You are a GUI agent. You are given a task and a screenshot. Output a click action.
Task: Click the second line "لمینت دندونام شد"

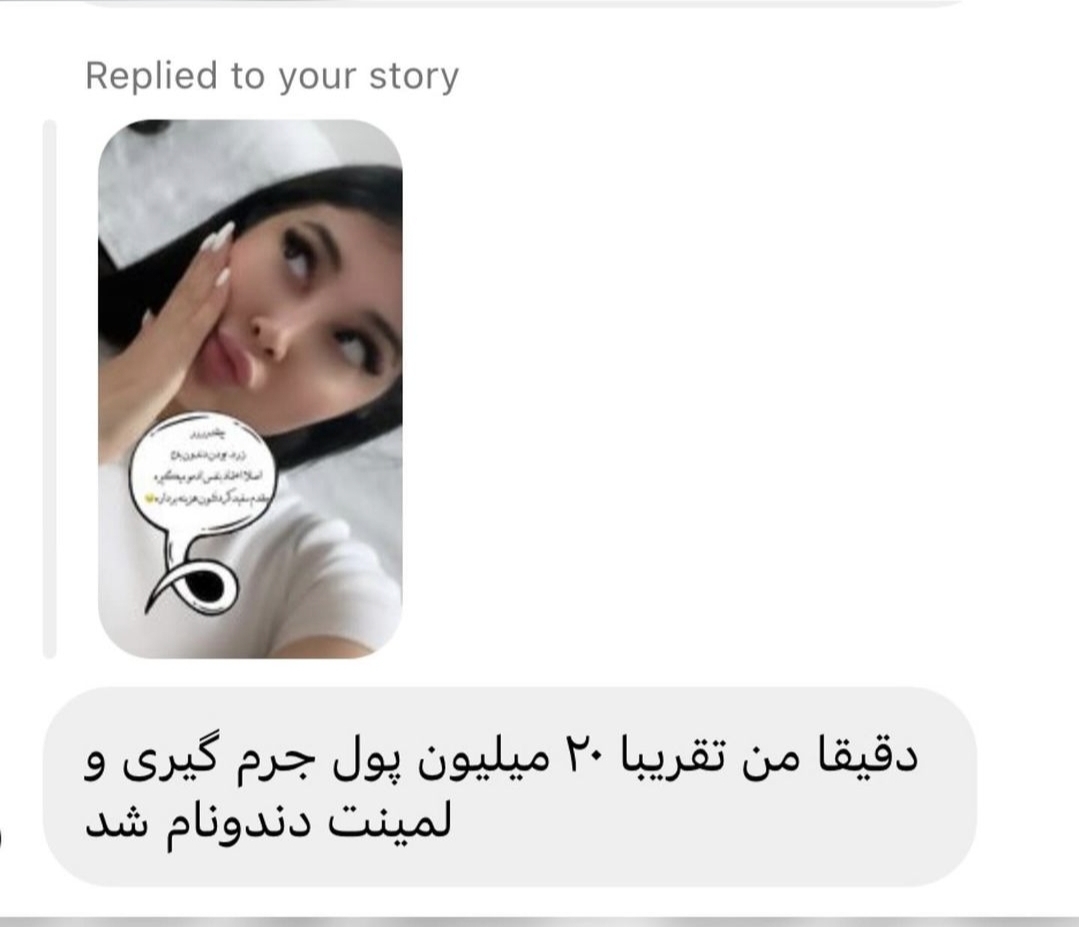(268, 820)
